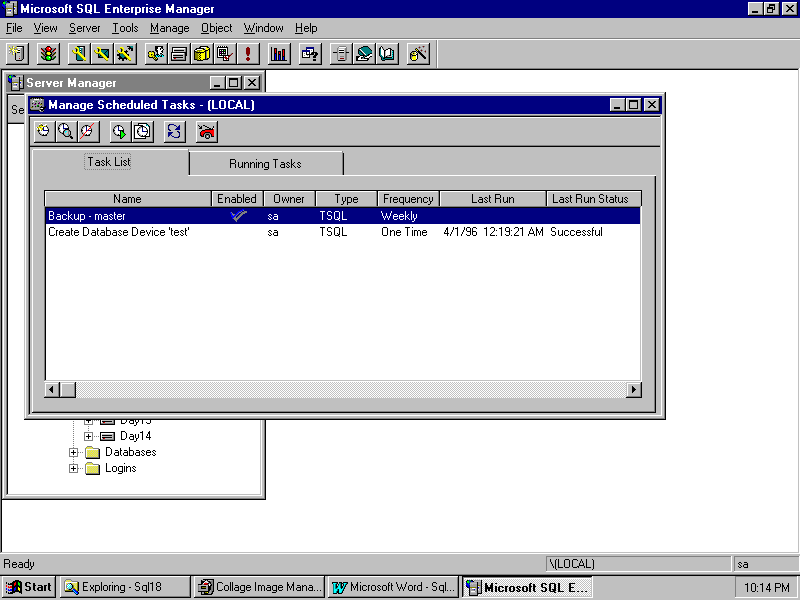Toggle the Enabled checkmark for Backup - master
Image resolution: width=800 pixels, height=600 pixels.
[237, 215]
